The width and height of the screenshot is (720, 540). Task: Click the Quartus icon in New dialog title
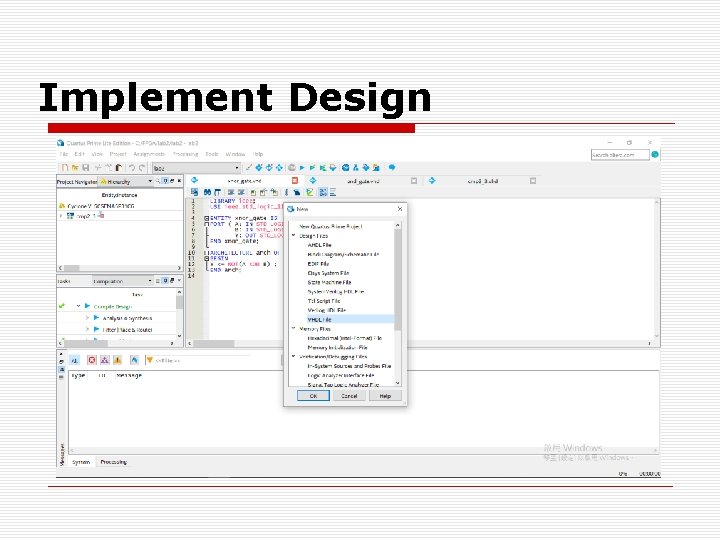point(290,209)
